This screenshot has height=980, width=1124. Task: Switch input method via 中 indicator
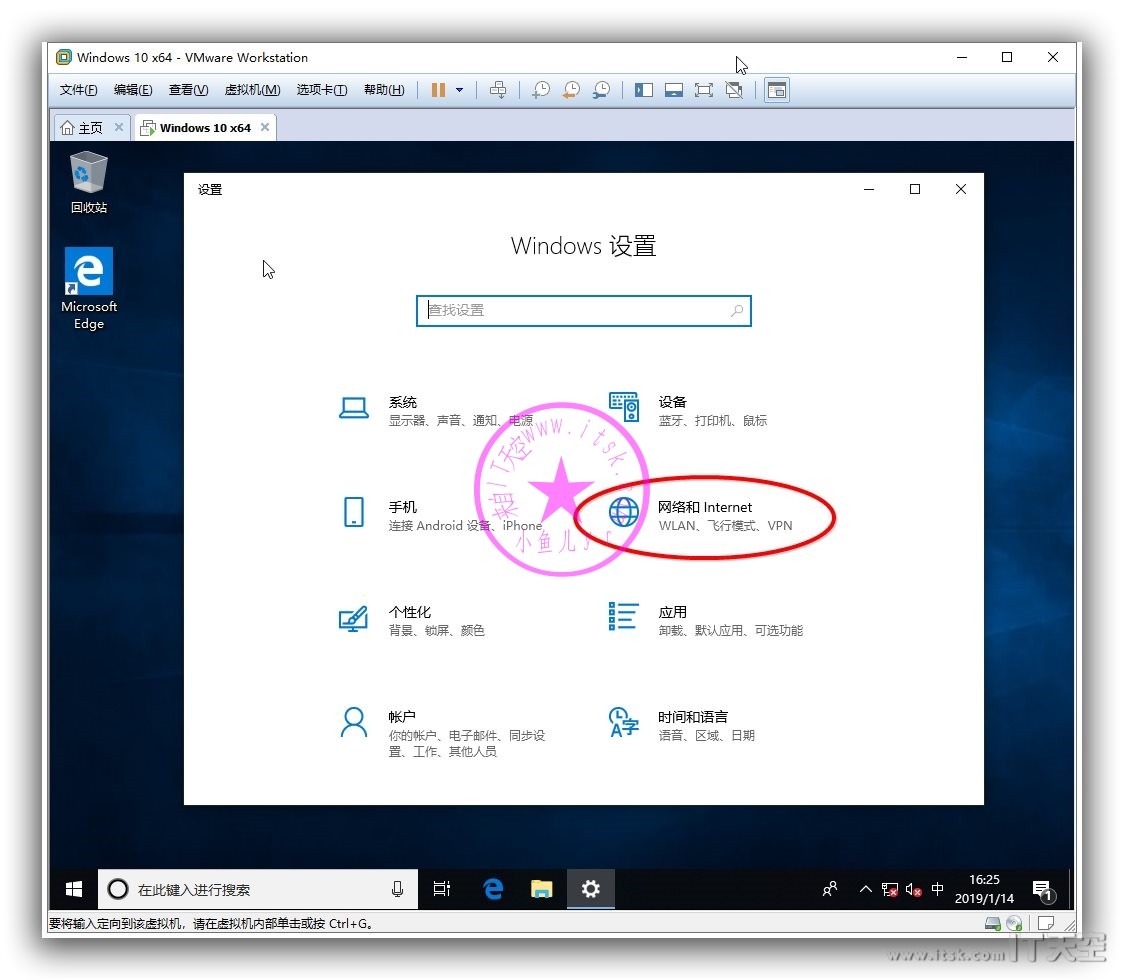tap(938, 889)
